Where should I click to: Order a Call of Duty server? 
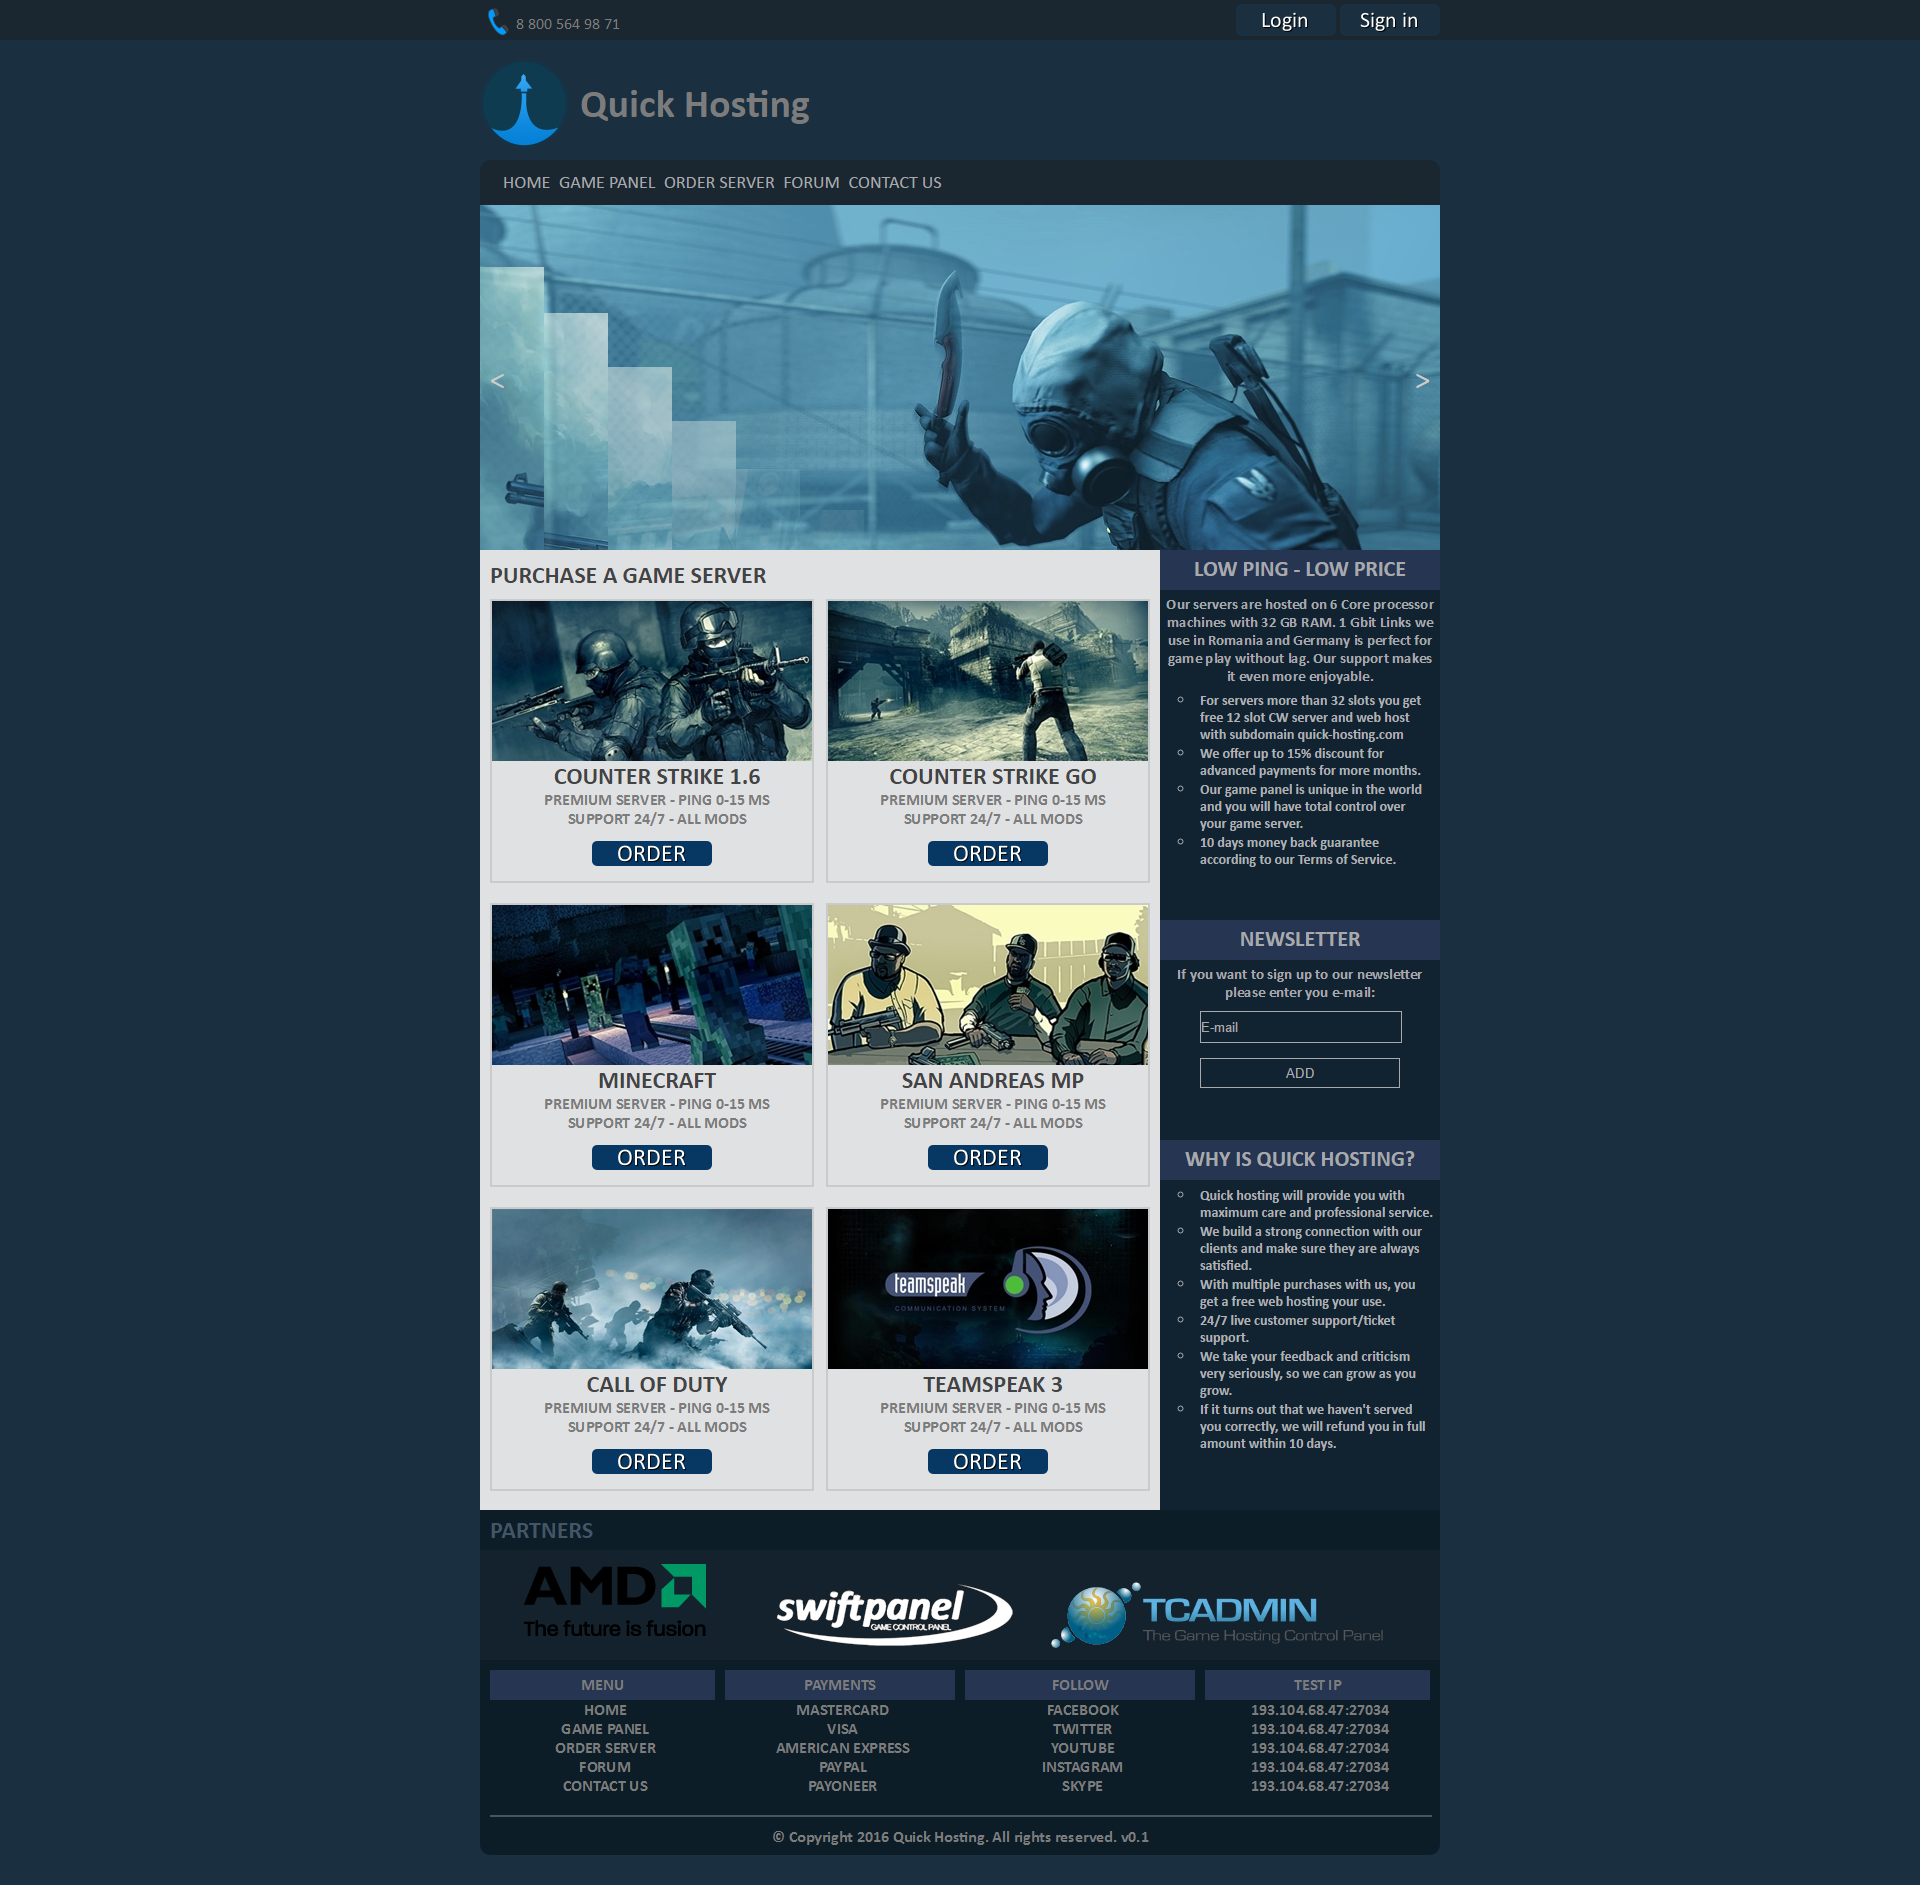pyautogui.click(x=651, y=1461)
